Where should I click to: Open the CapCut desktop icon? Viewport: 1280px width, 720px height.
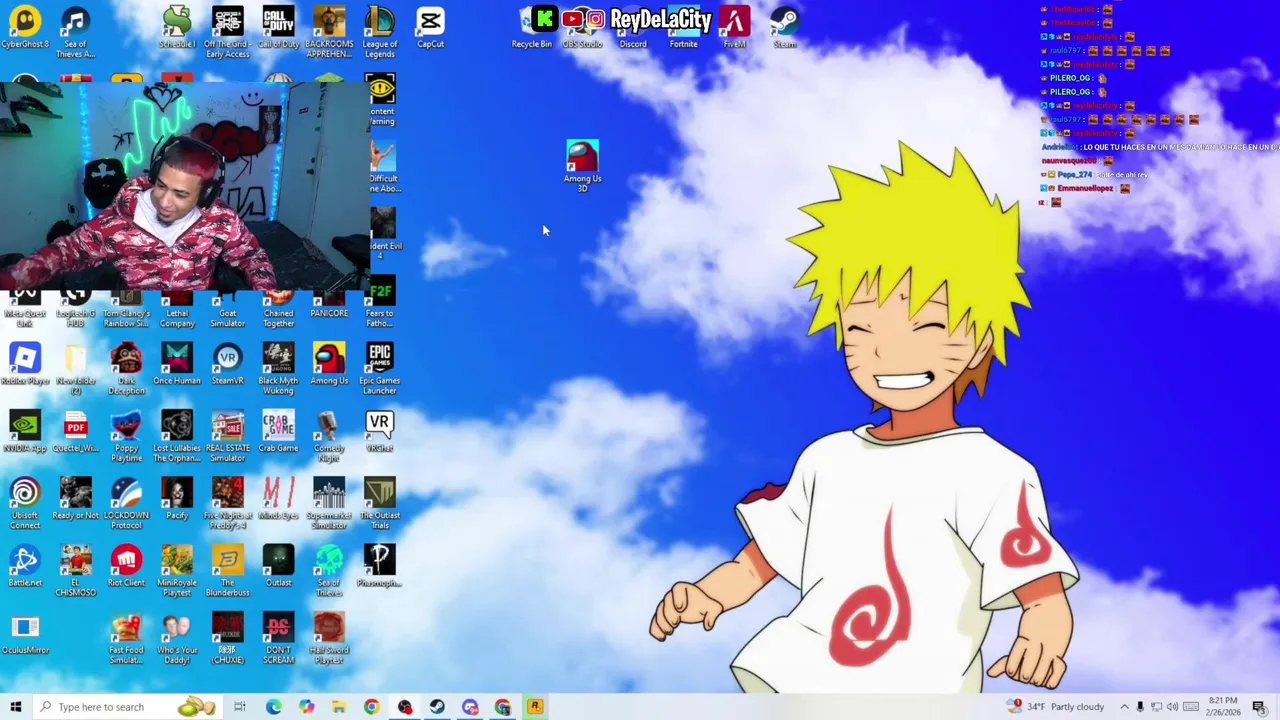pos(431,28)
